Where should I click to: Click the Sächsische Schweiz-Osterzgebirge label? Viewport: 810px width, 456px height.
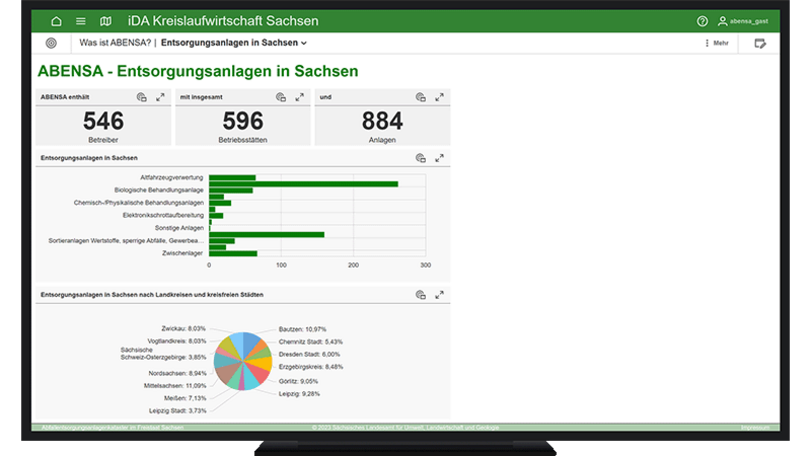[163, 353]
